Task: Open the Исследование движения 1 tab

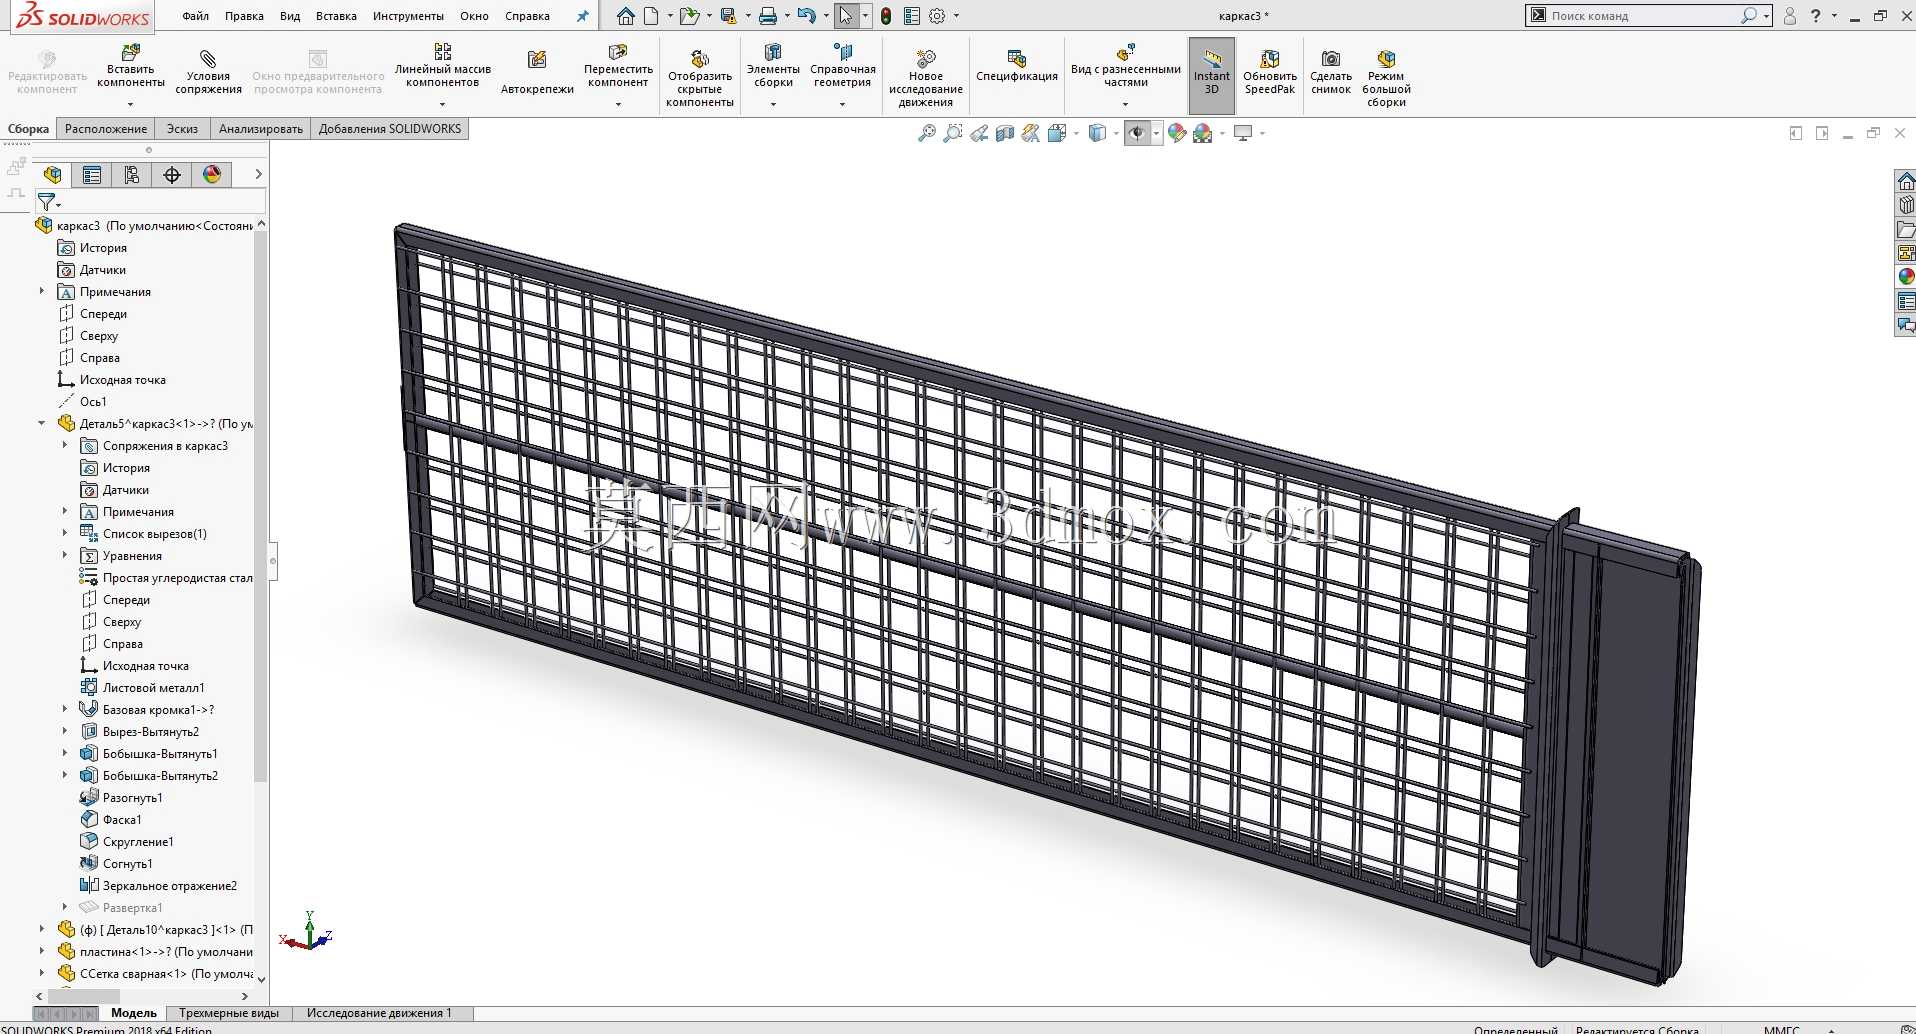Action: 379,1013
